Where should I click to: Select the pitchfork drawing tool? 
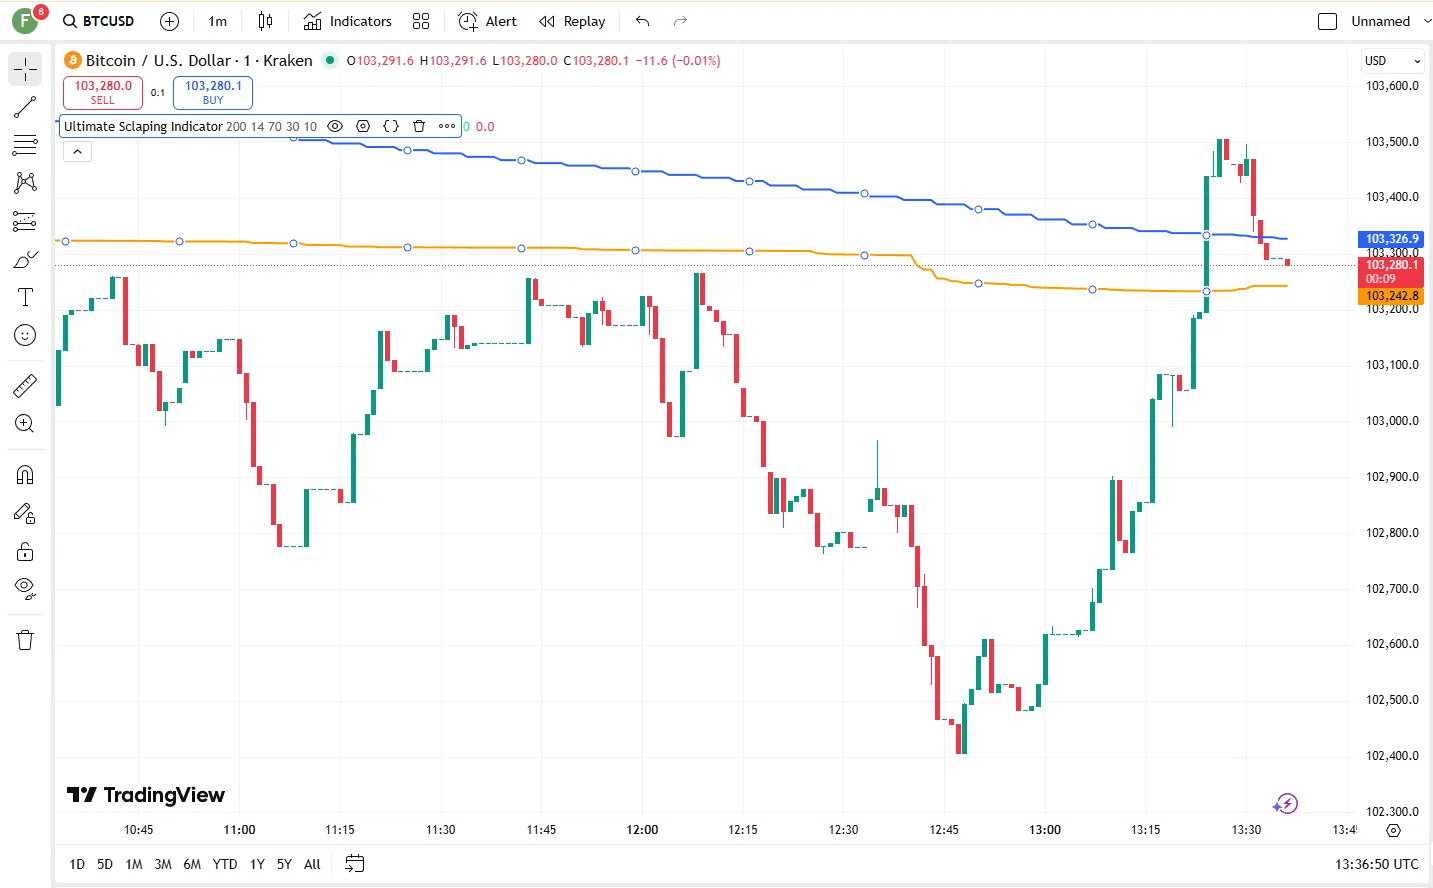(25, 182)
